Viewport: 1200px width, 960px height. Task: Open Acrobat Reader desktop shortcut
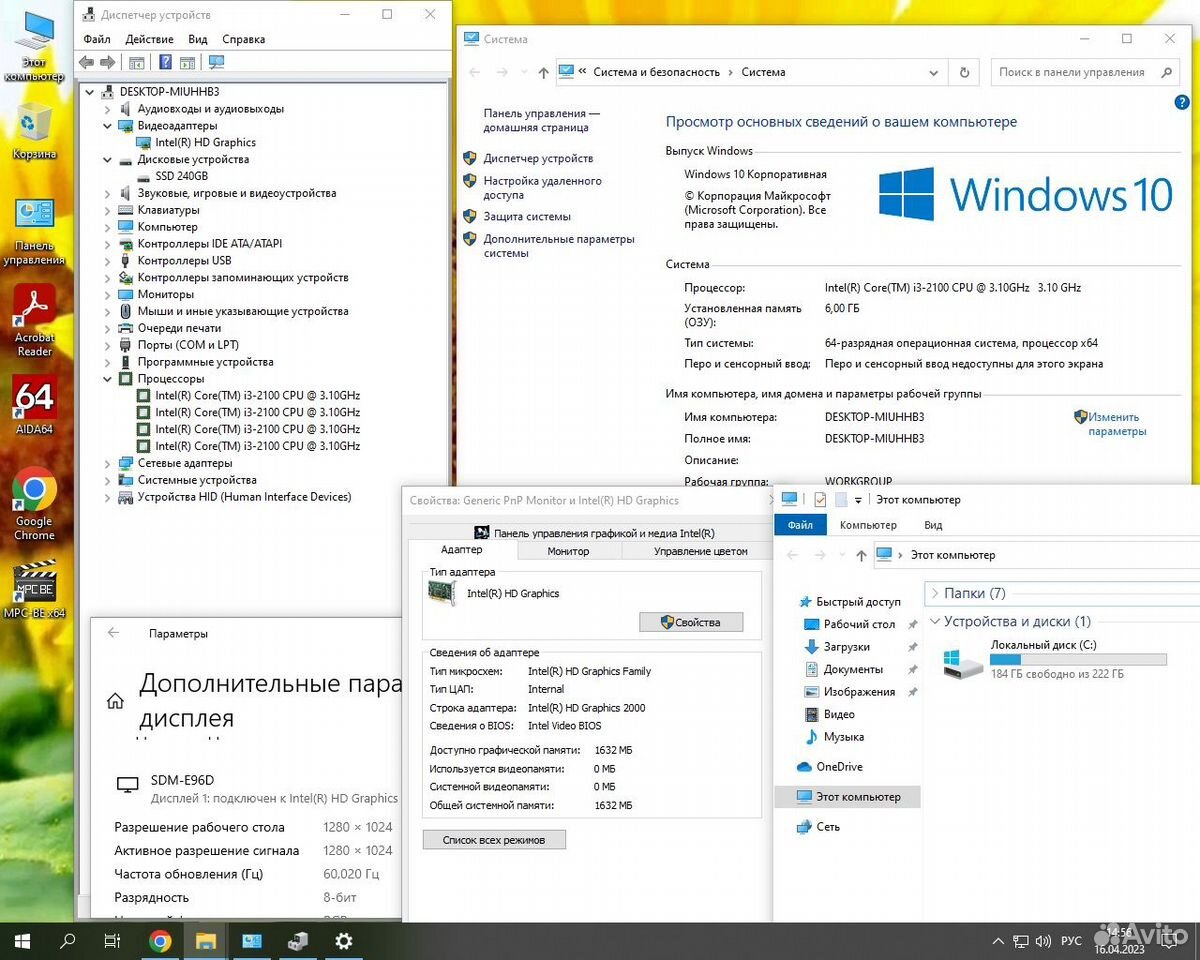pos(34,320)
